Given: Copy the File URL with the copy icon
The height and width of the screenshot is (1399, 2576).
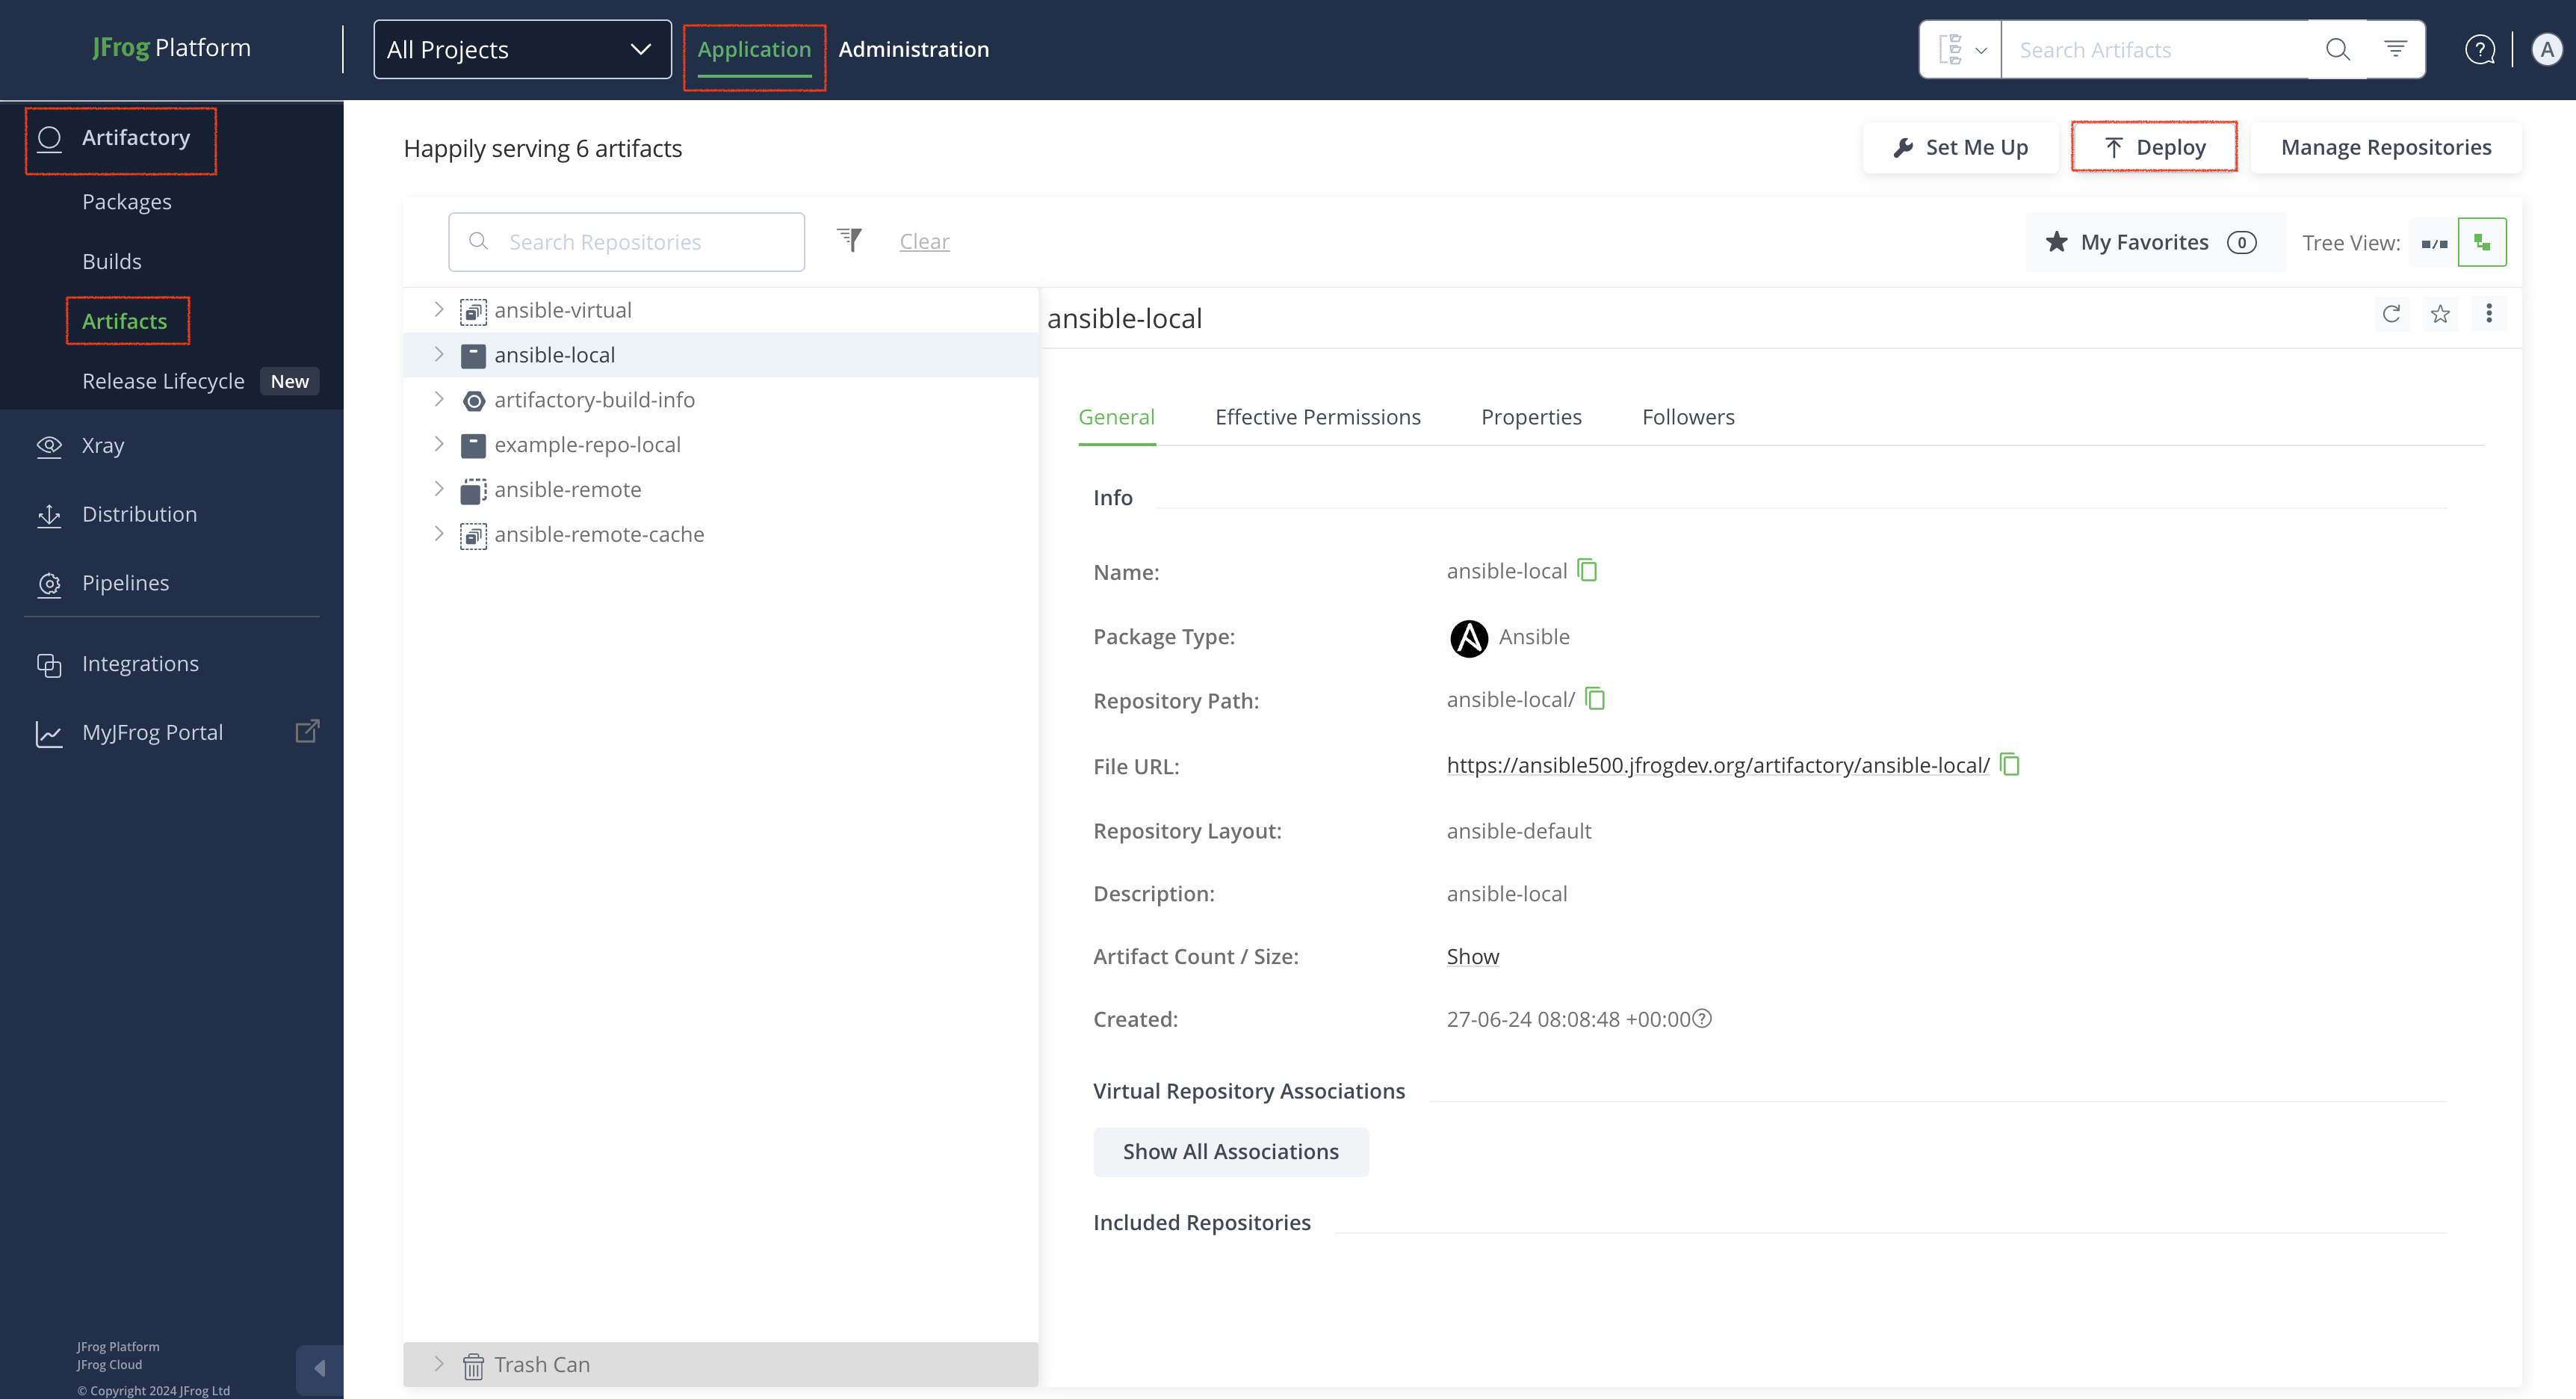Looking at the screenshot, I should click(x=2009, y=765).
